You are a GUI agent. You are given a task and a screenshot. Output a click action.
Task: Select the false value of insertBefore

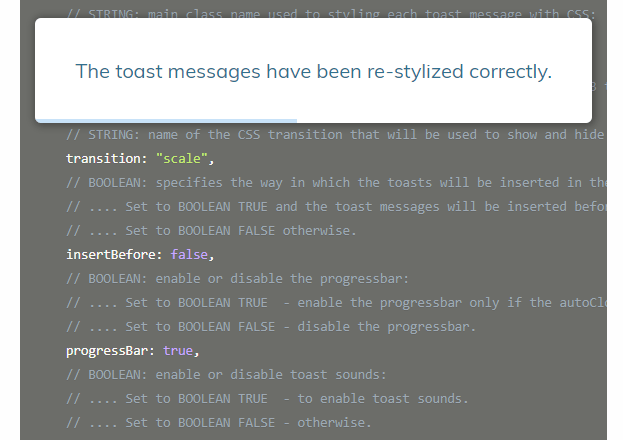pyautogui.click(x=188, y=254)
